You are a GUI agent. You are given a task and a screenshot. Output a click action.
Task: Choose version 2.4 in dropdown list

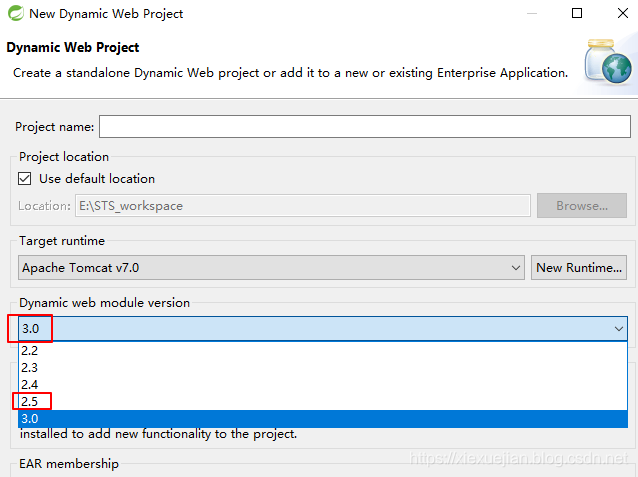point(30,385)
